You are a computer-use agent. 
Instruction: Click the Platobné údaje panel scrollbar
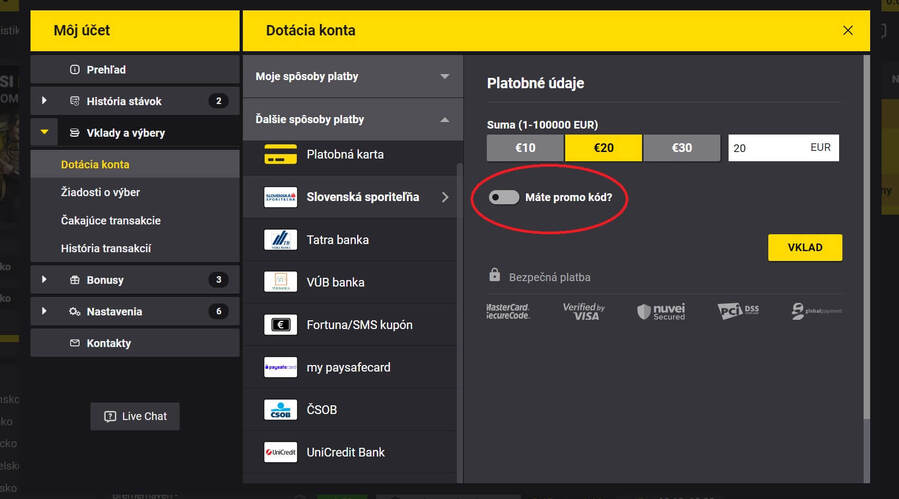[866, 236]
